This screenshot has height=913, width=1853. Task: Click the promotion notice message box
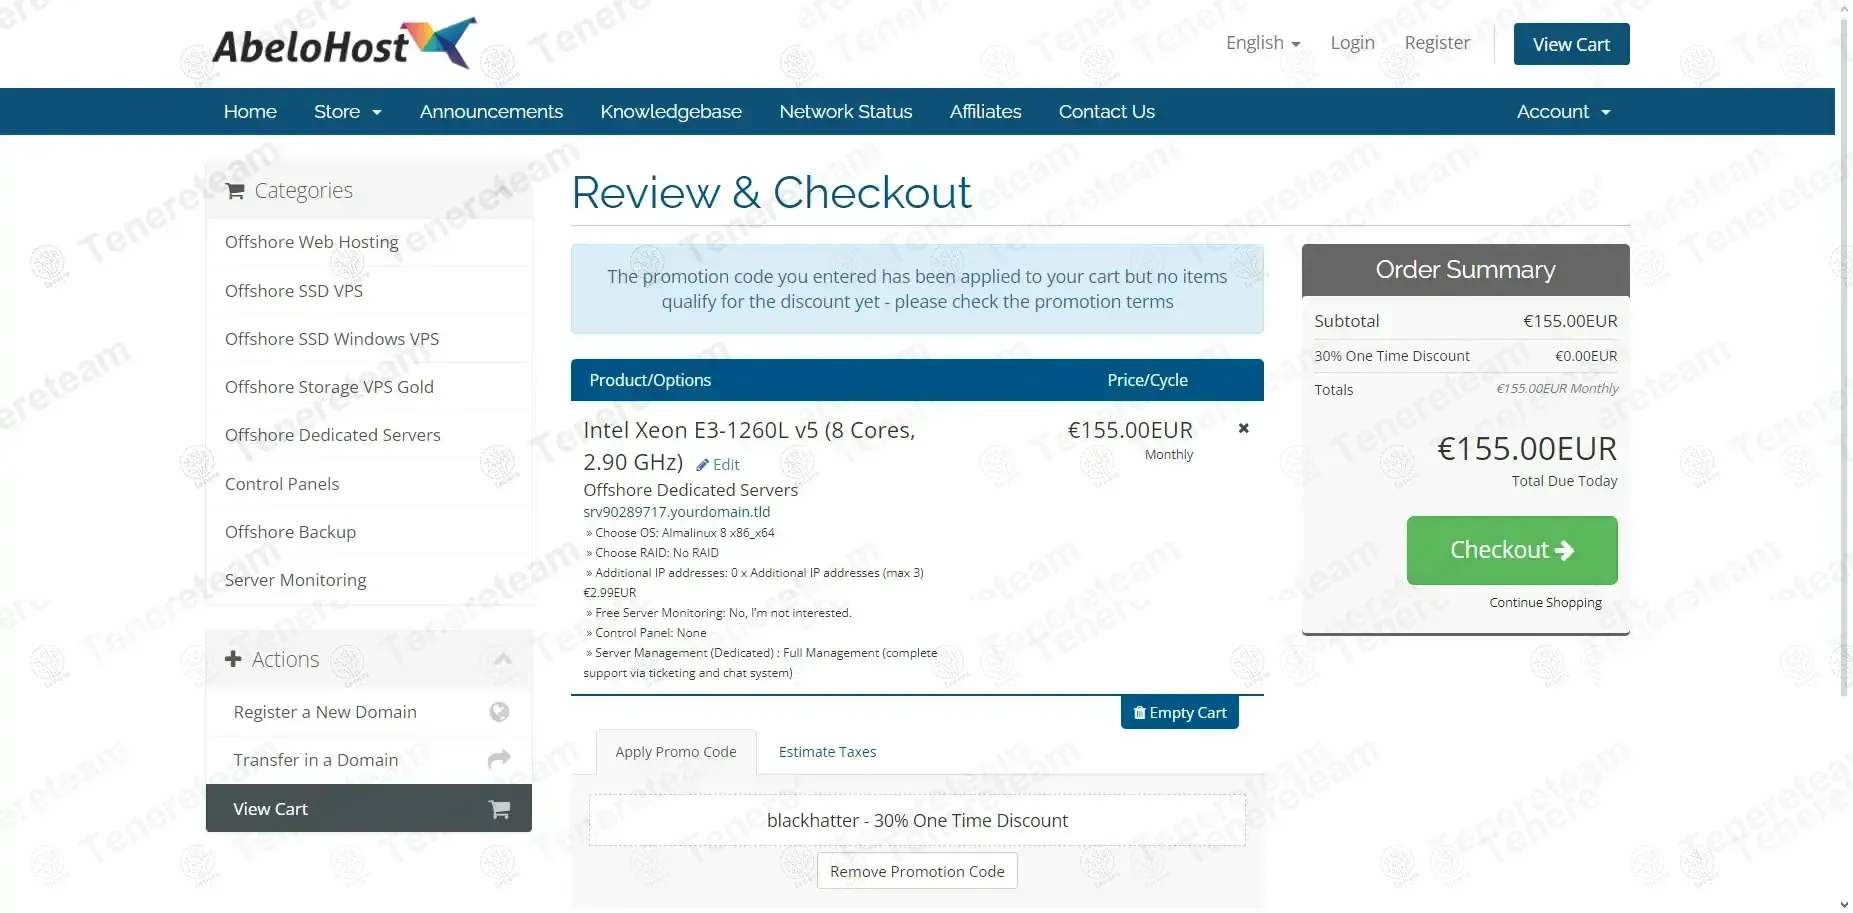coord(917,289)
